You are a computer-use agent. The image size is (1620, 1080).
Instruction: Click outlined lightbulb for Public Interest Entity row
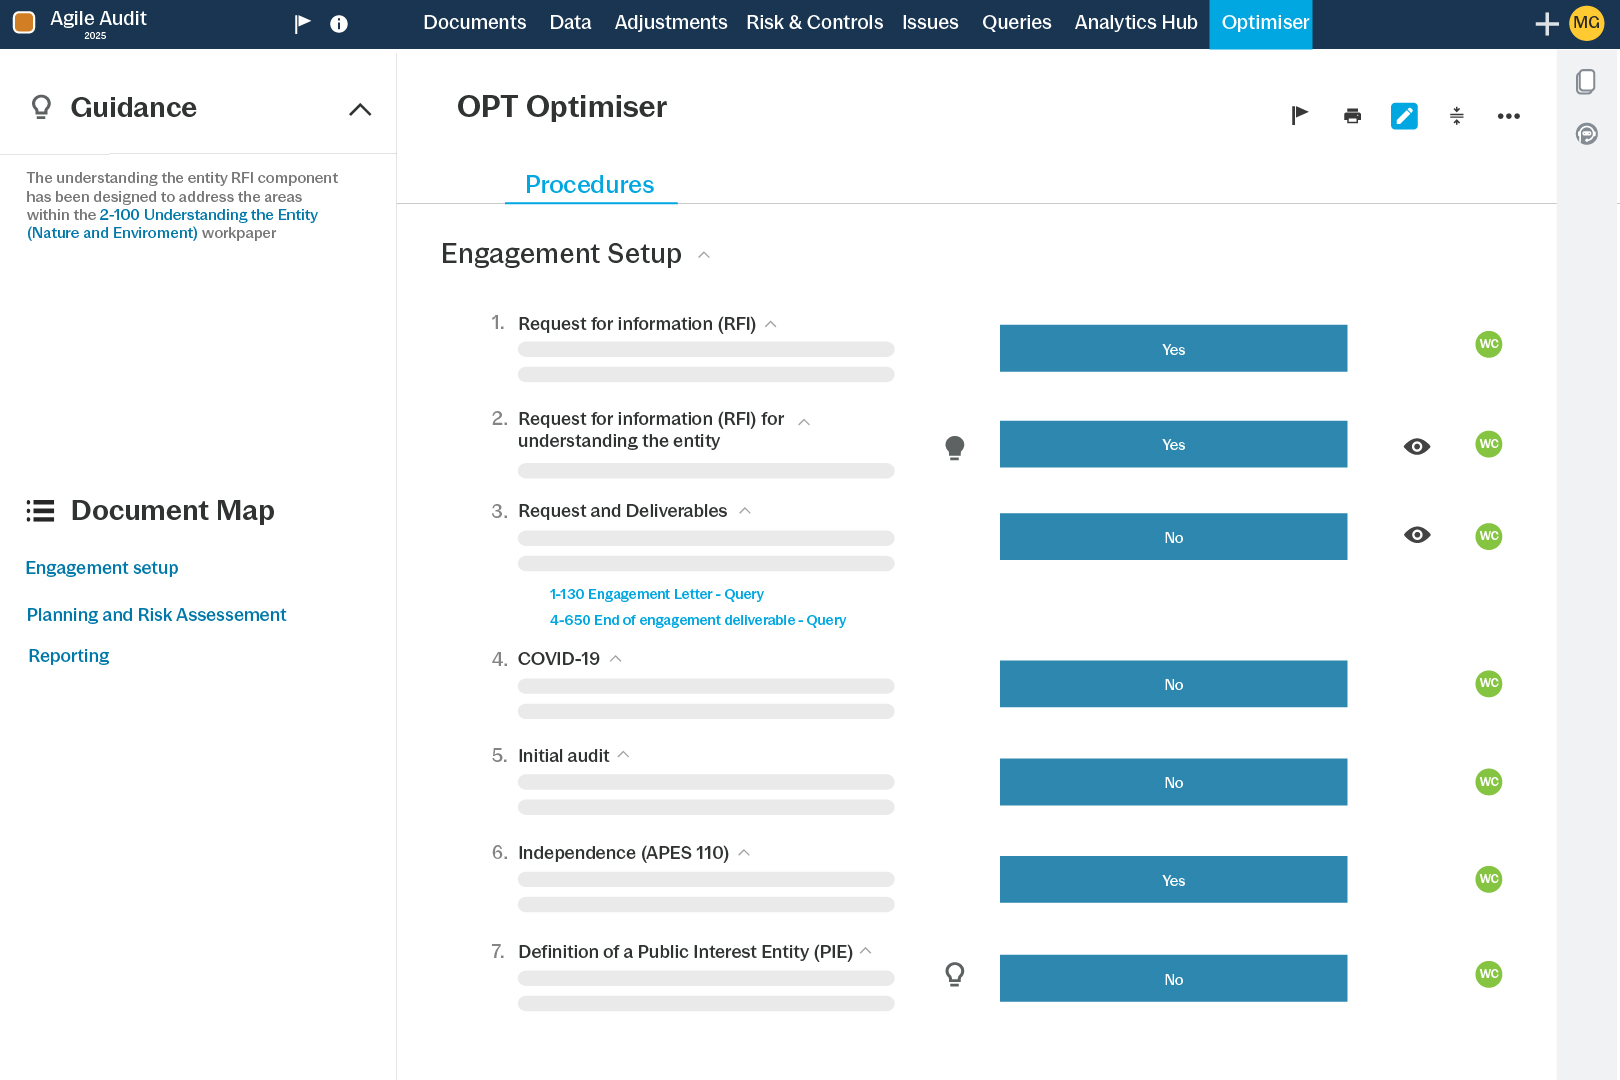tap(955, 974)
